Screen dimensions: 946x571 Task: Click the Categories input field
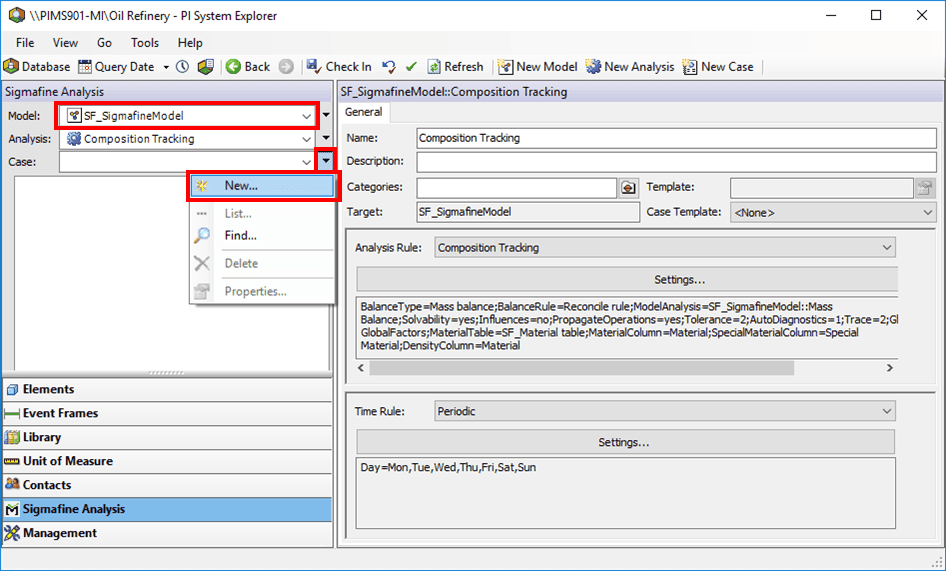pos(516,188)
